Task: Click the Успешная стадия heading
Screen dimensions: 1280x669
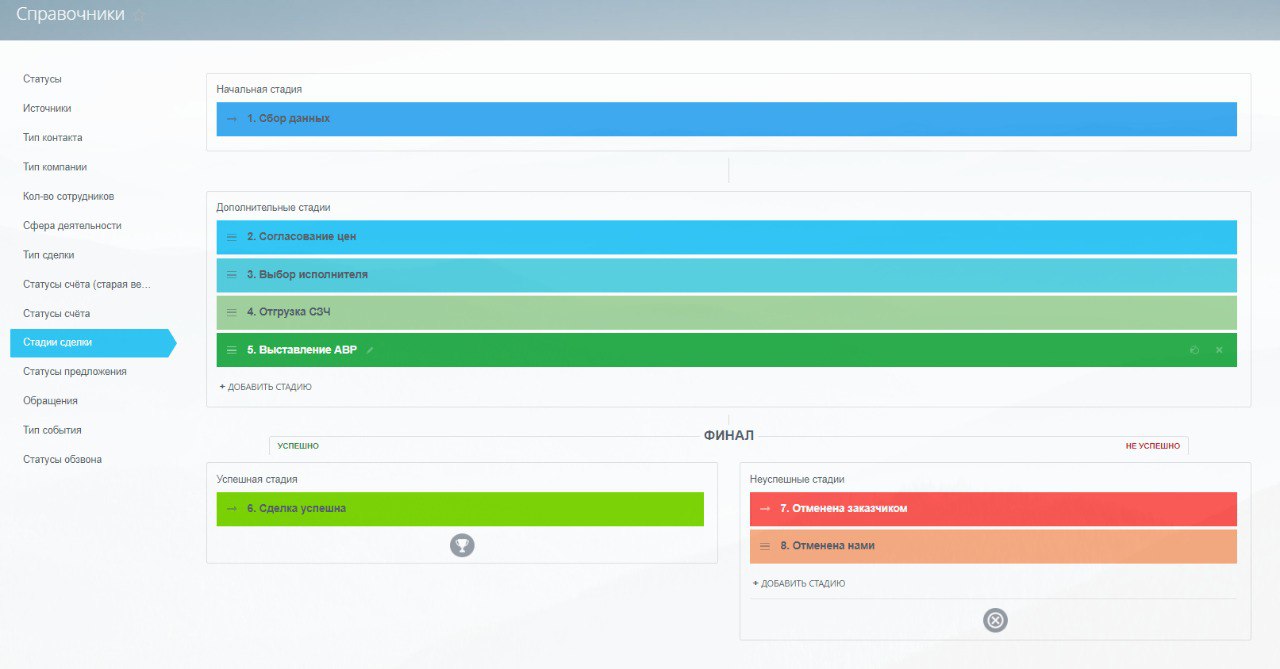Action: tap(257, 480)
